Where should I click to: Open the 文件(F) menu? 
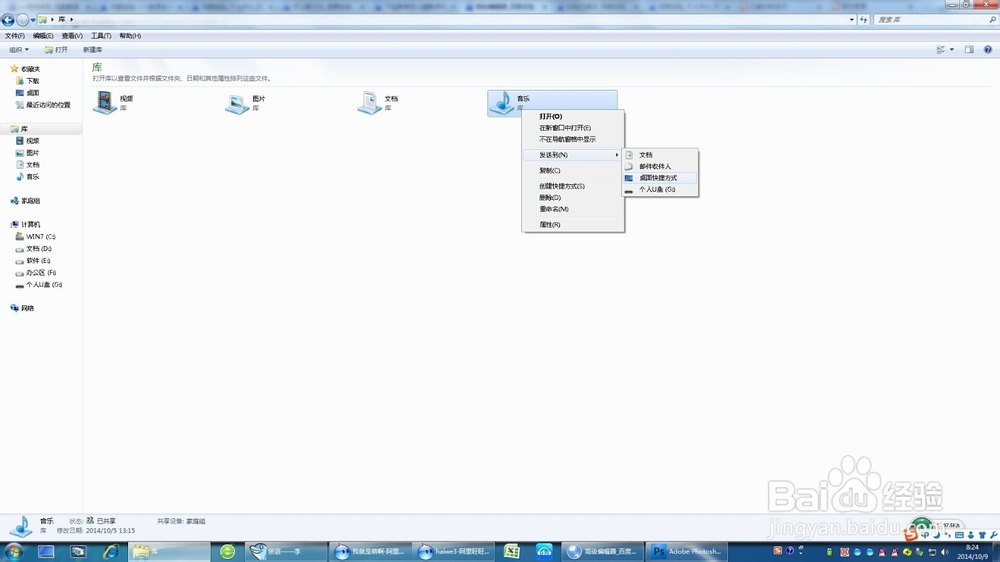15,36
